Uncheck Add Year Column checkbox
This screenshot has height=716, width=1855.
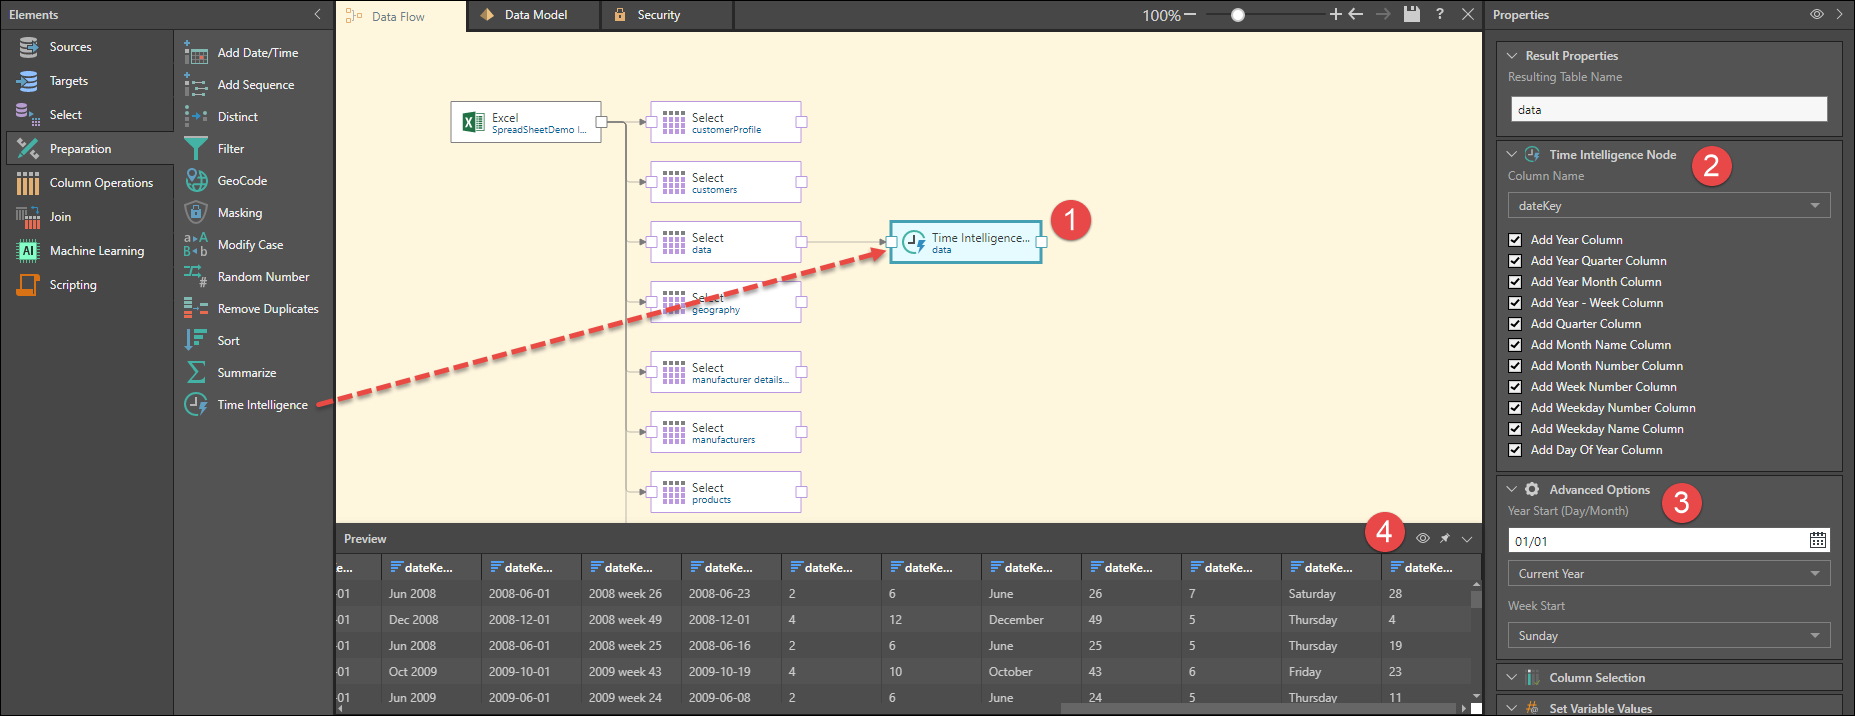coord(1515,240)
